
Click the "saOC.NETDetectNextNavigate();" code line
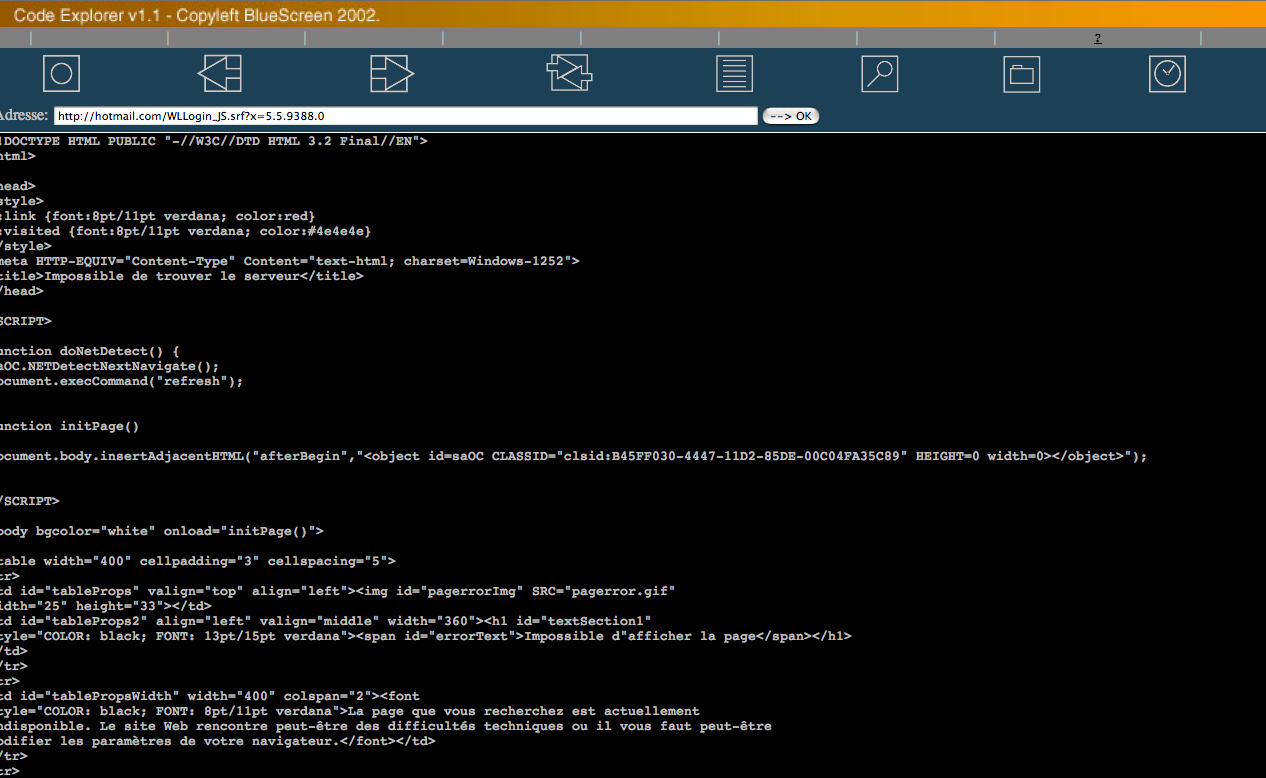coord(109,366)
